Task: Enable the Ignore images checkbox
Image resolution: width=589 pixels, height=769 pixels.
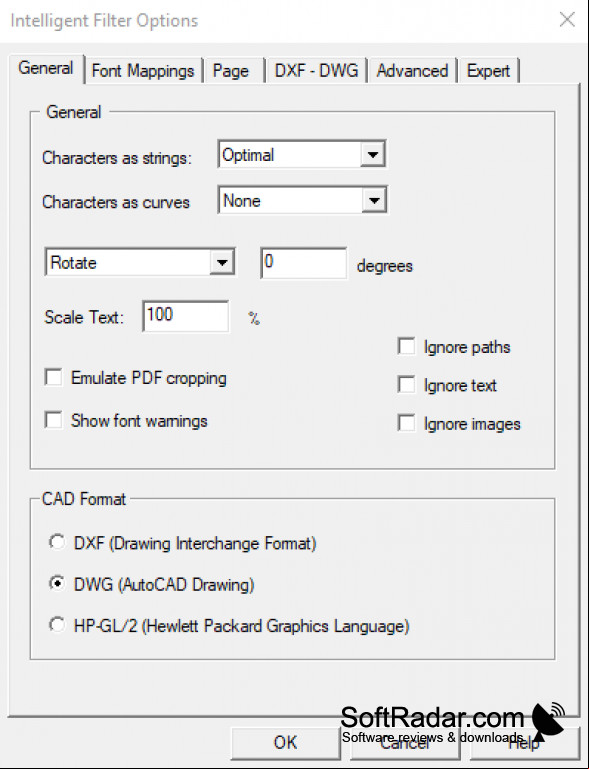Action: 407,423
